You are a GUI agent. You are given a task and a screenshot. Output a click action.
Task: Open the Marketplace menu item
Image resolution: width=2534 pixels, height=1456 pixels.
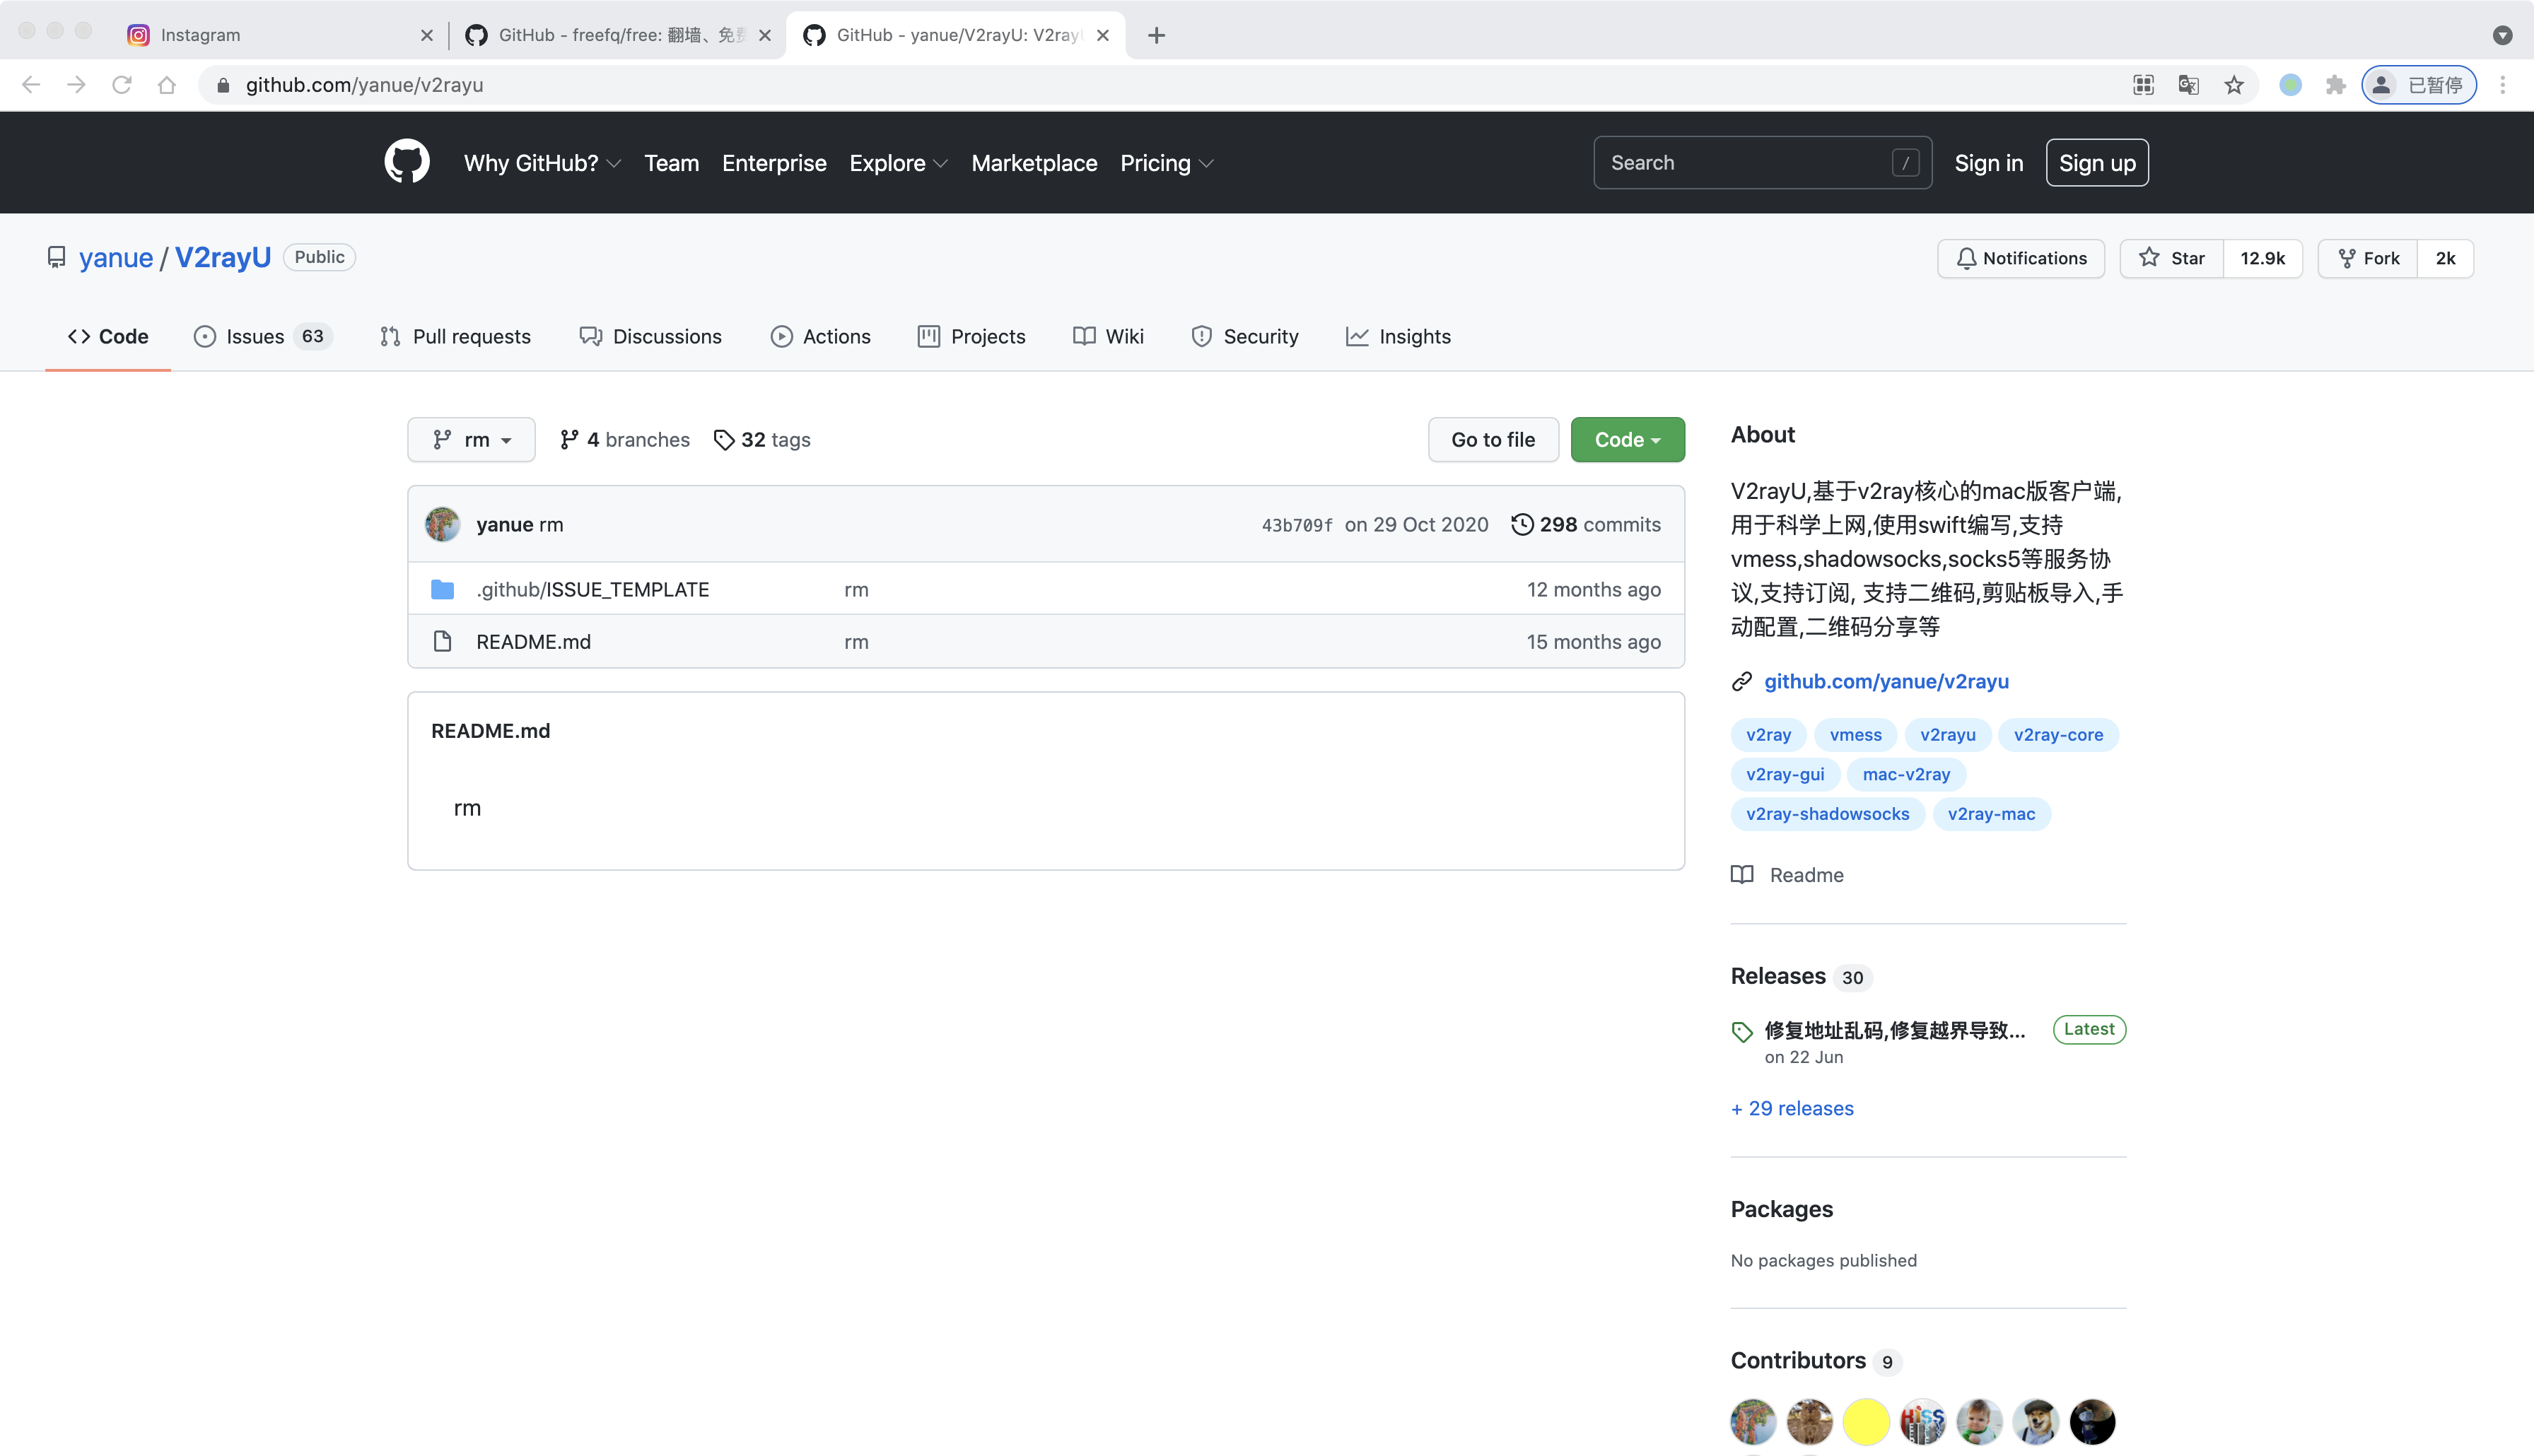1034,163
